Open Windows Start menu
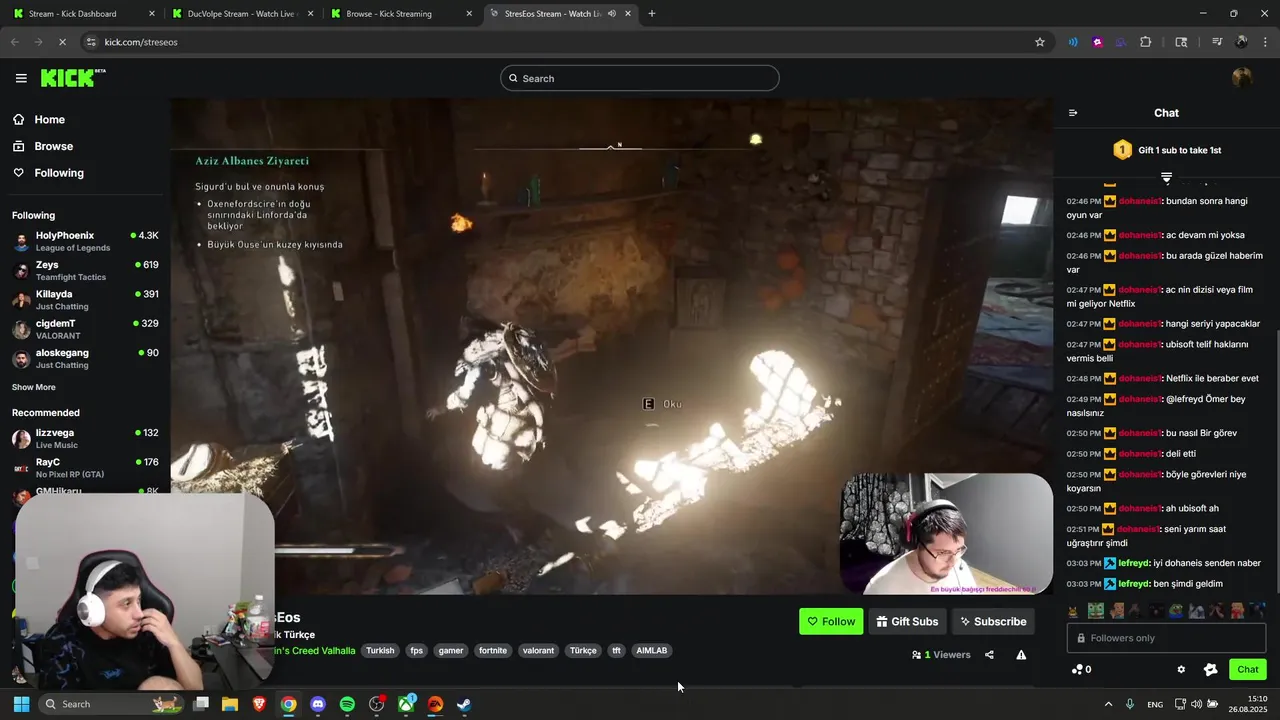The image size is (1280, 720). [21, 704]
